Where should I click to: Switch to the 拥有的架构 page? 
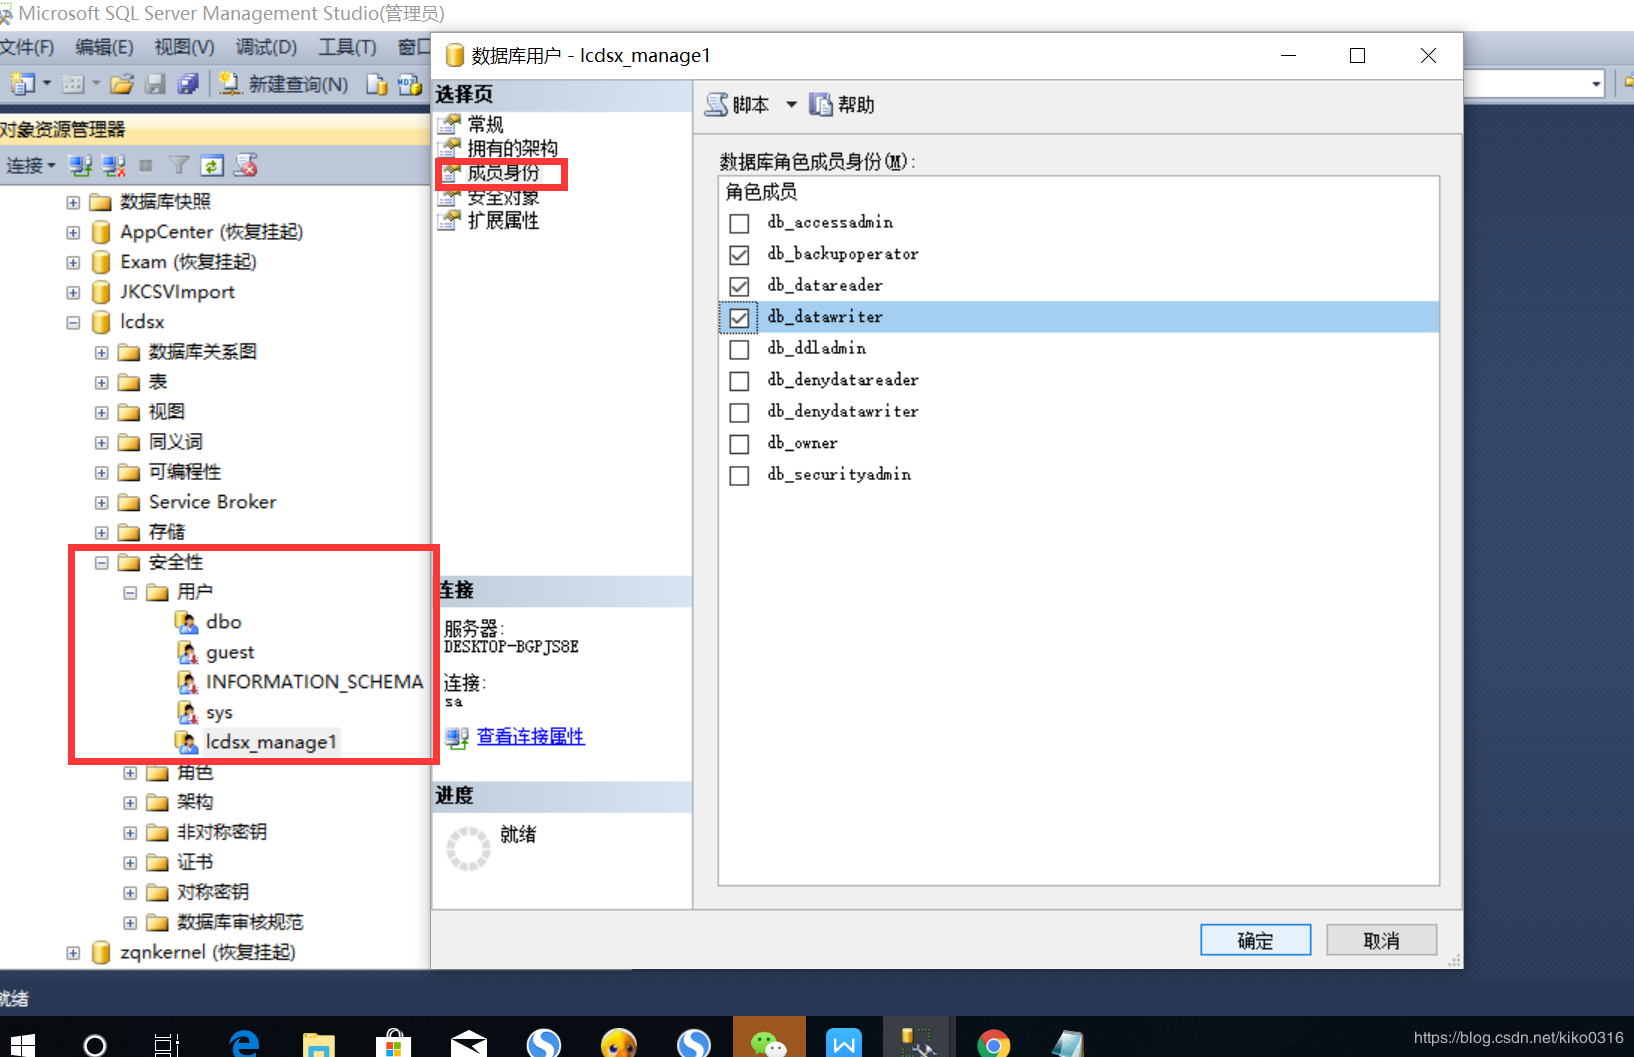click(513, 148)
